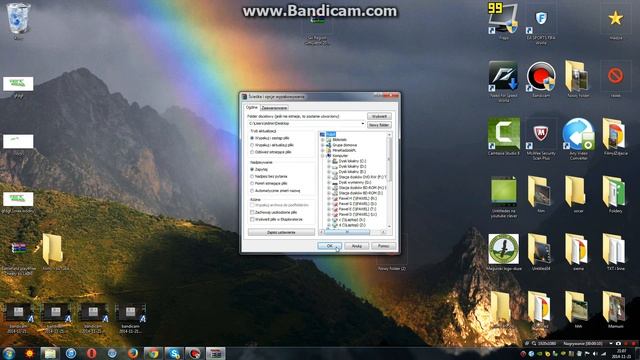Viewport: 640px width, 360px height.
Task: Choose 'Automatycznie zmień nazwę' option
Action: (x=252, y=191)
